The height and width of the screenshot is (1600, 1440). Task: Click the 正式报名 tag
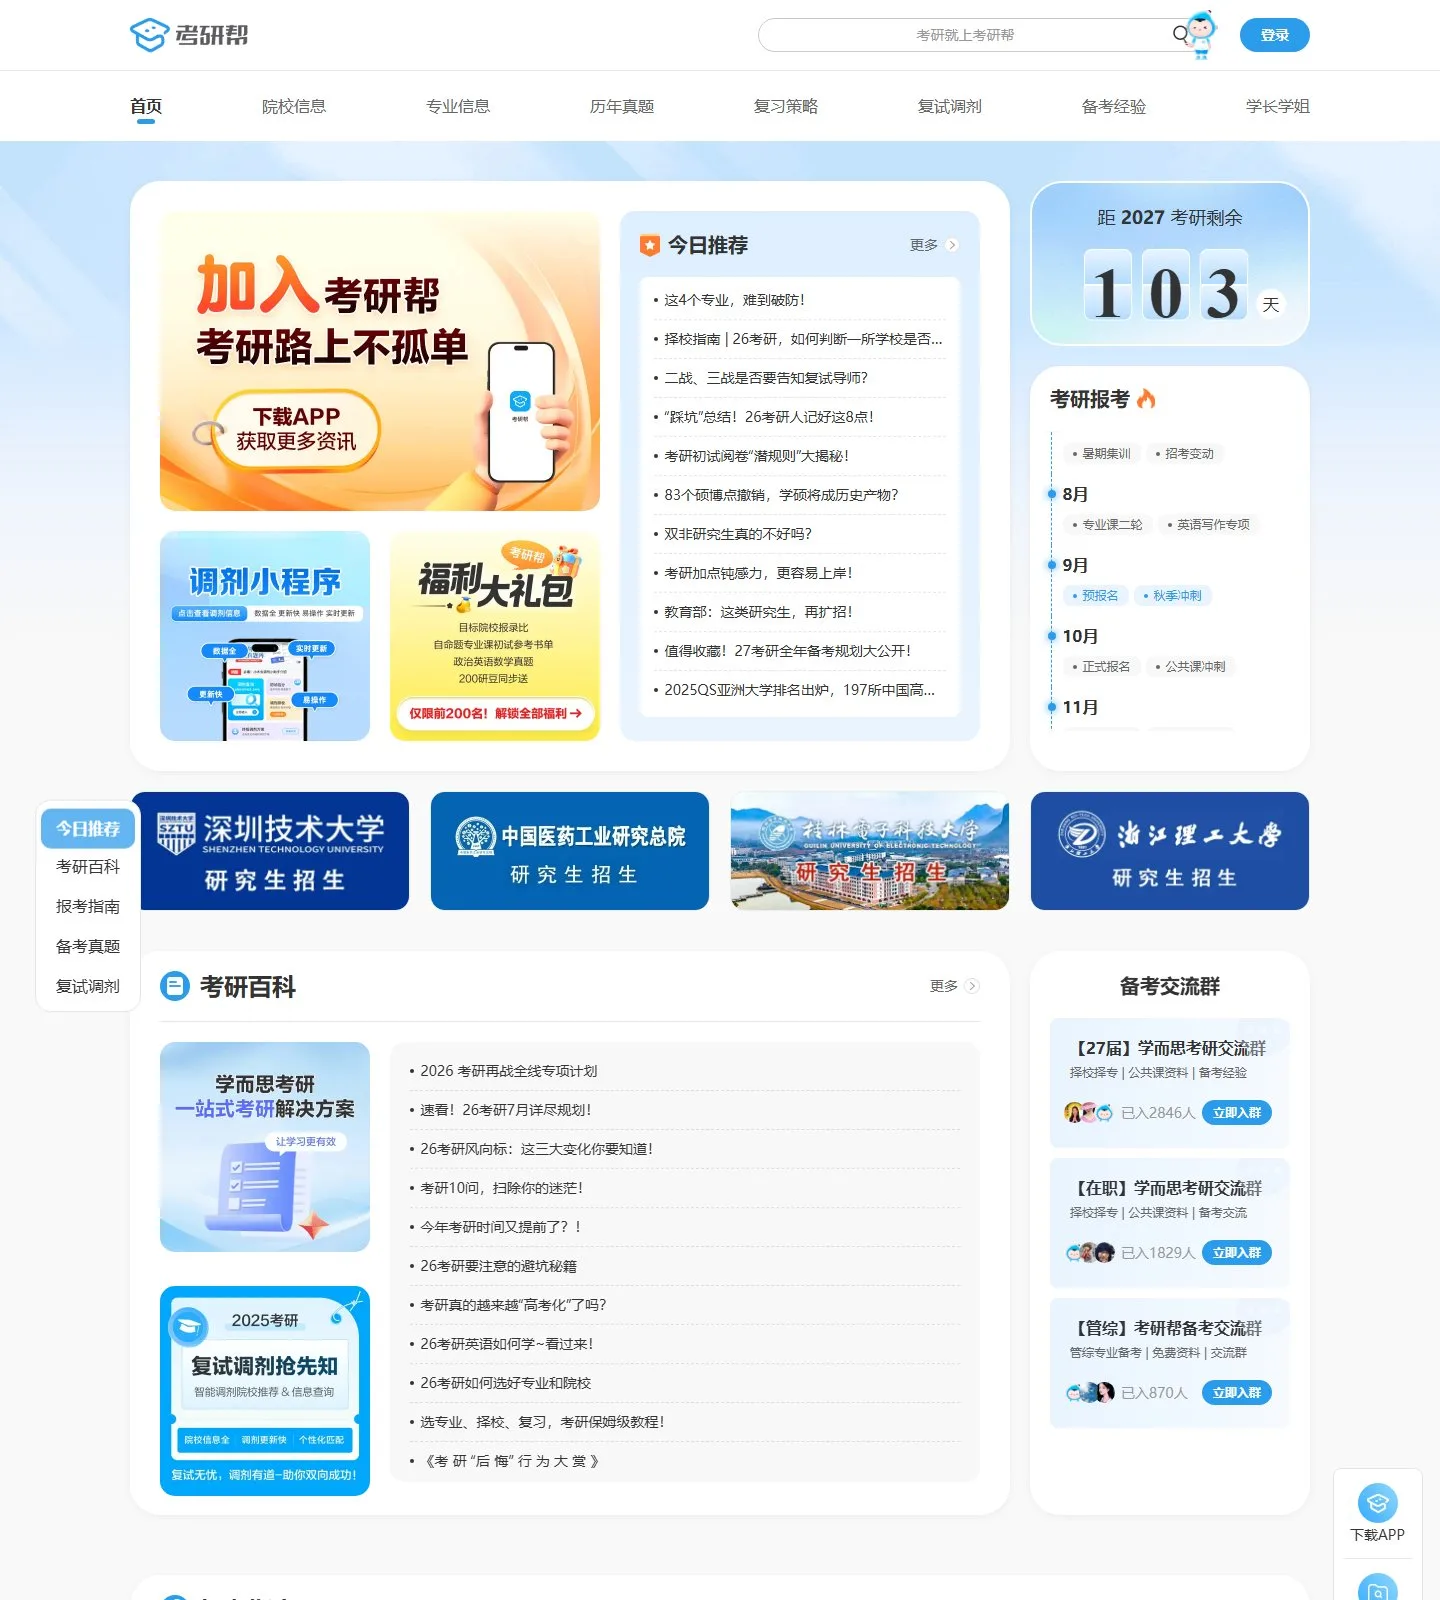pos(1101,666)
